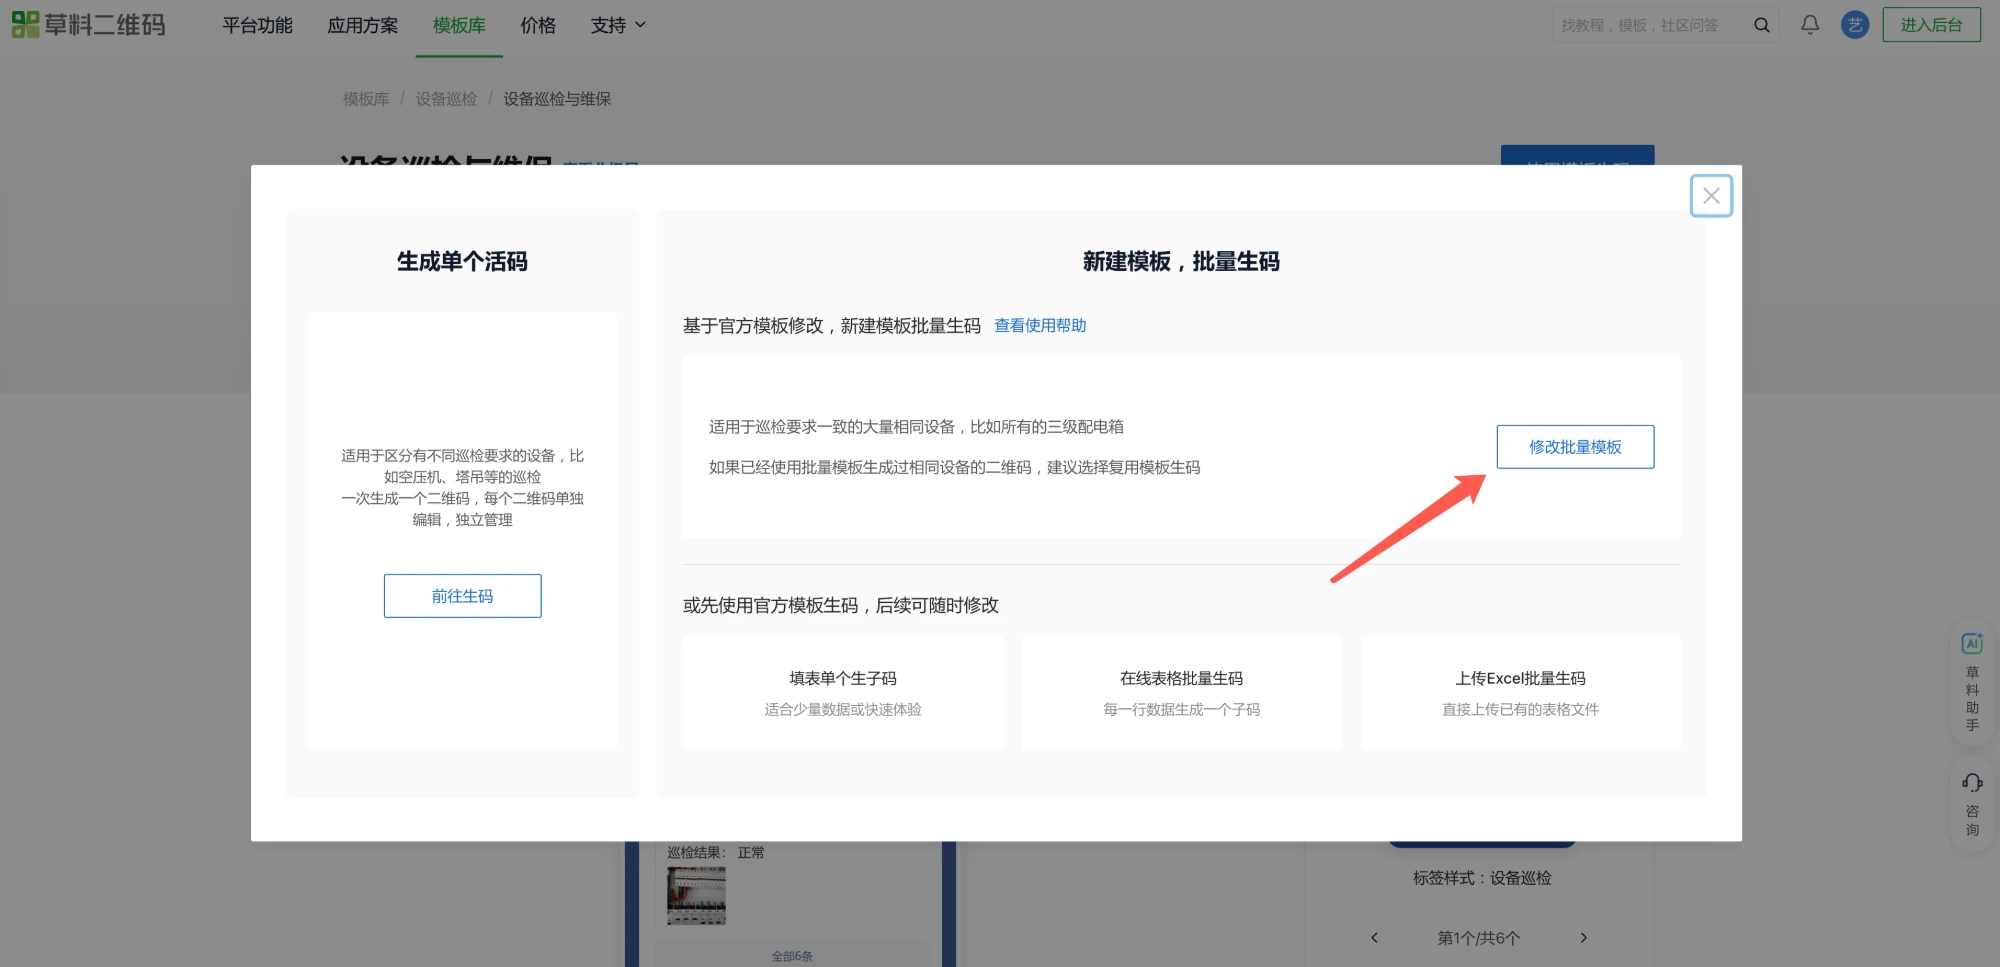This screenshot has width=2000, height=967.
Task: Open the 应用方案 menu
Action: [363, 25]
